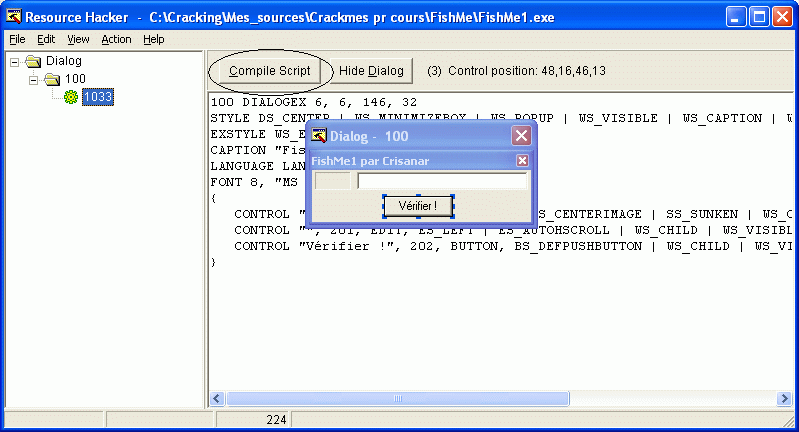The image size is (799, 432).
Task: Click the WS_CAPTION text in style line
Action: click(722, 118)
